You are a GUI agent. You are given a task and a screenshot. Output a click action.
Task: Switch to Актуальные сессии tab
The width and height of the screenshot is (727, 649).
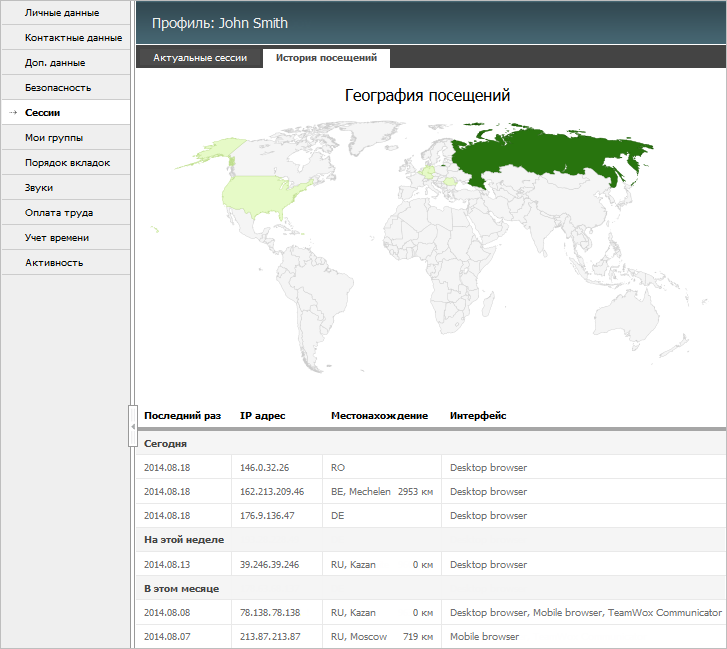(x=200, y=58)
